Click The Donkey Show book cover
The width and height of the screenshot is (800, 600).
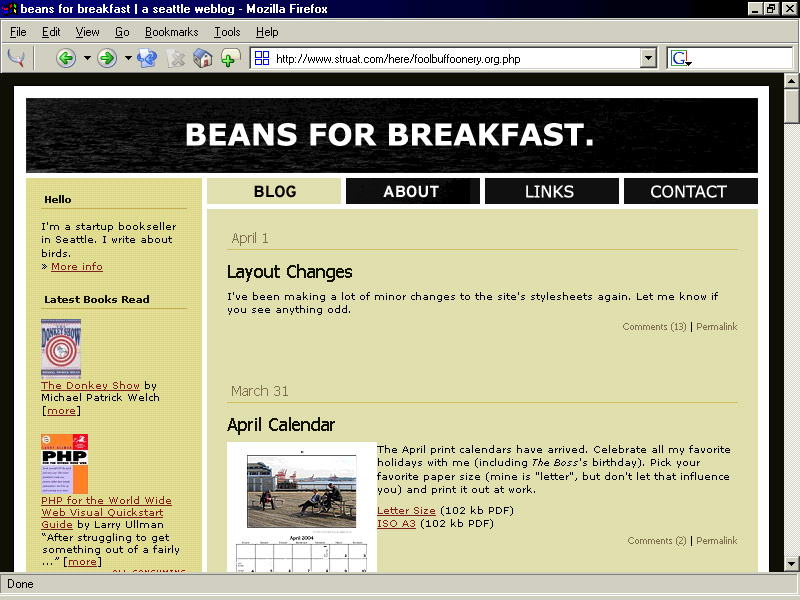pyautogui.click(x=61, y=347)
